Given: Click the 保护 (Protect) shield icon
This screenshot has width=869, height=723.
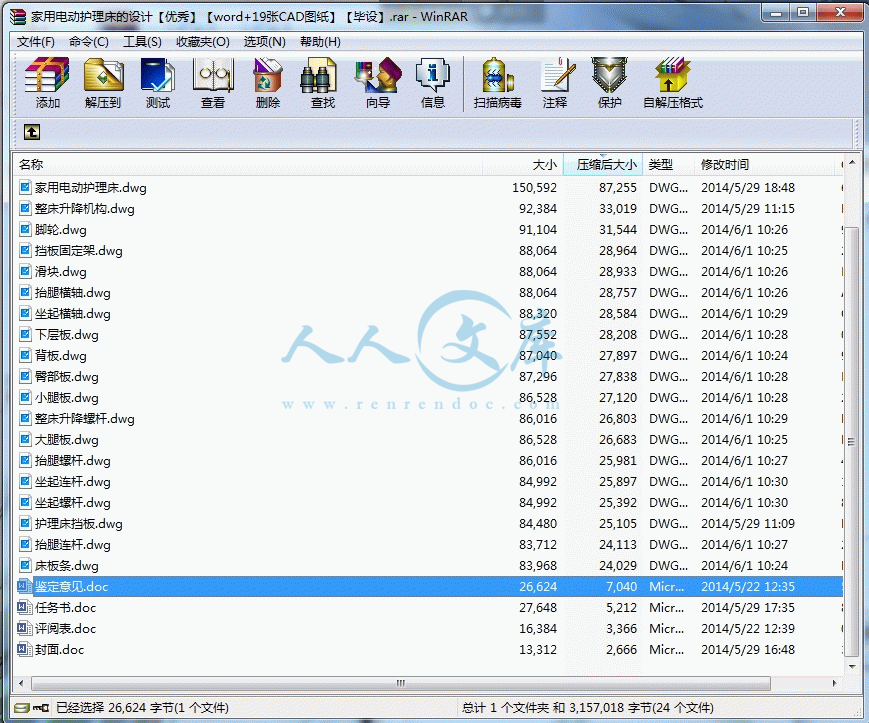Looking at the screenshot, I should [609, 75].
